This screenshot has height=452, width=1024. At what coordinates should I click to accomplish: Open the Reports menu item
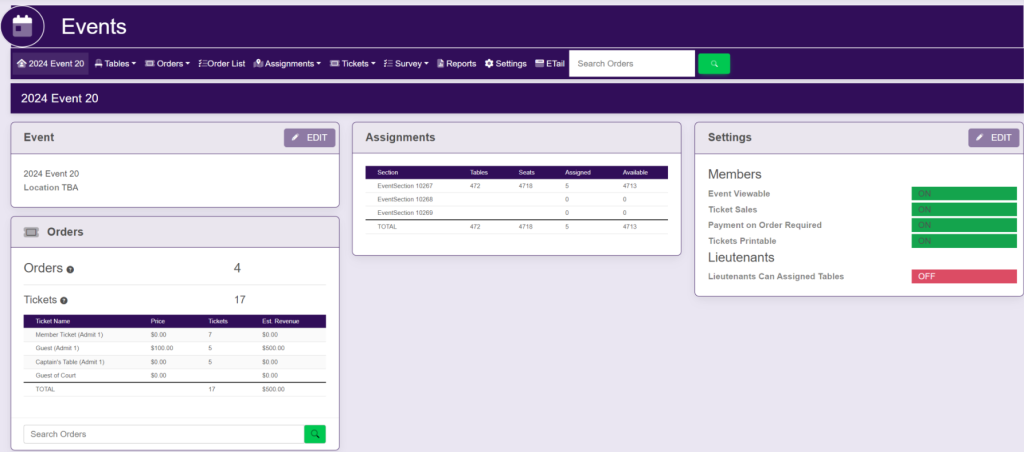456,63
